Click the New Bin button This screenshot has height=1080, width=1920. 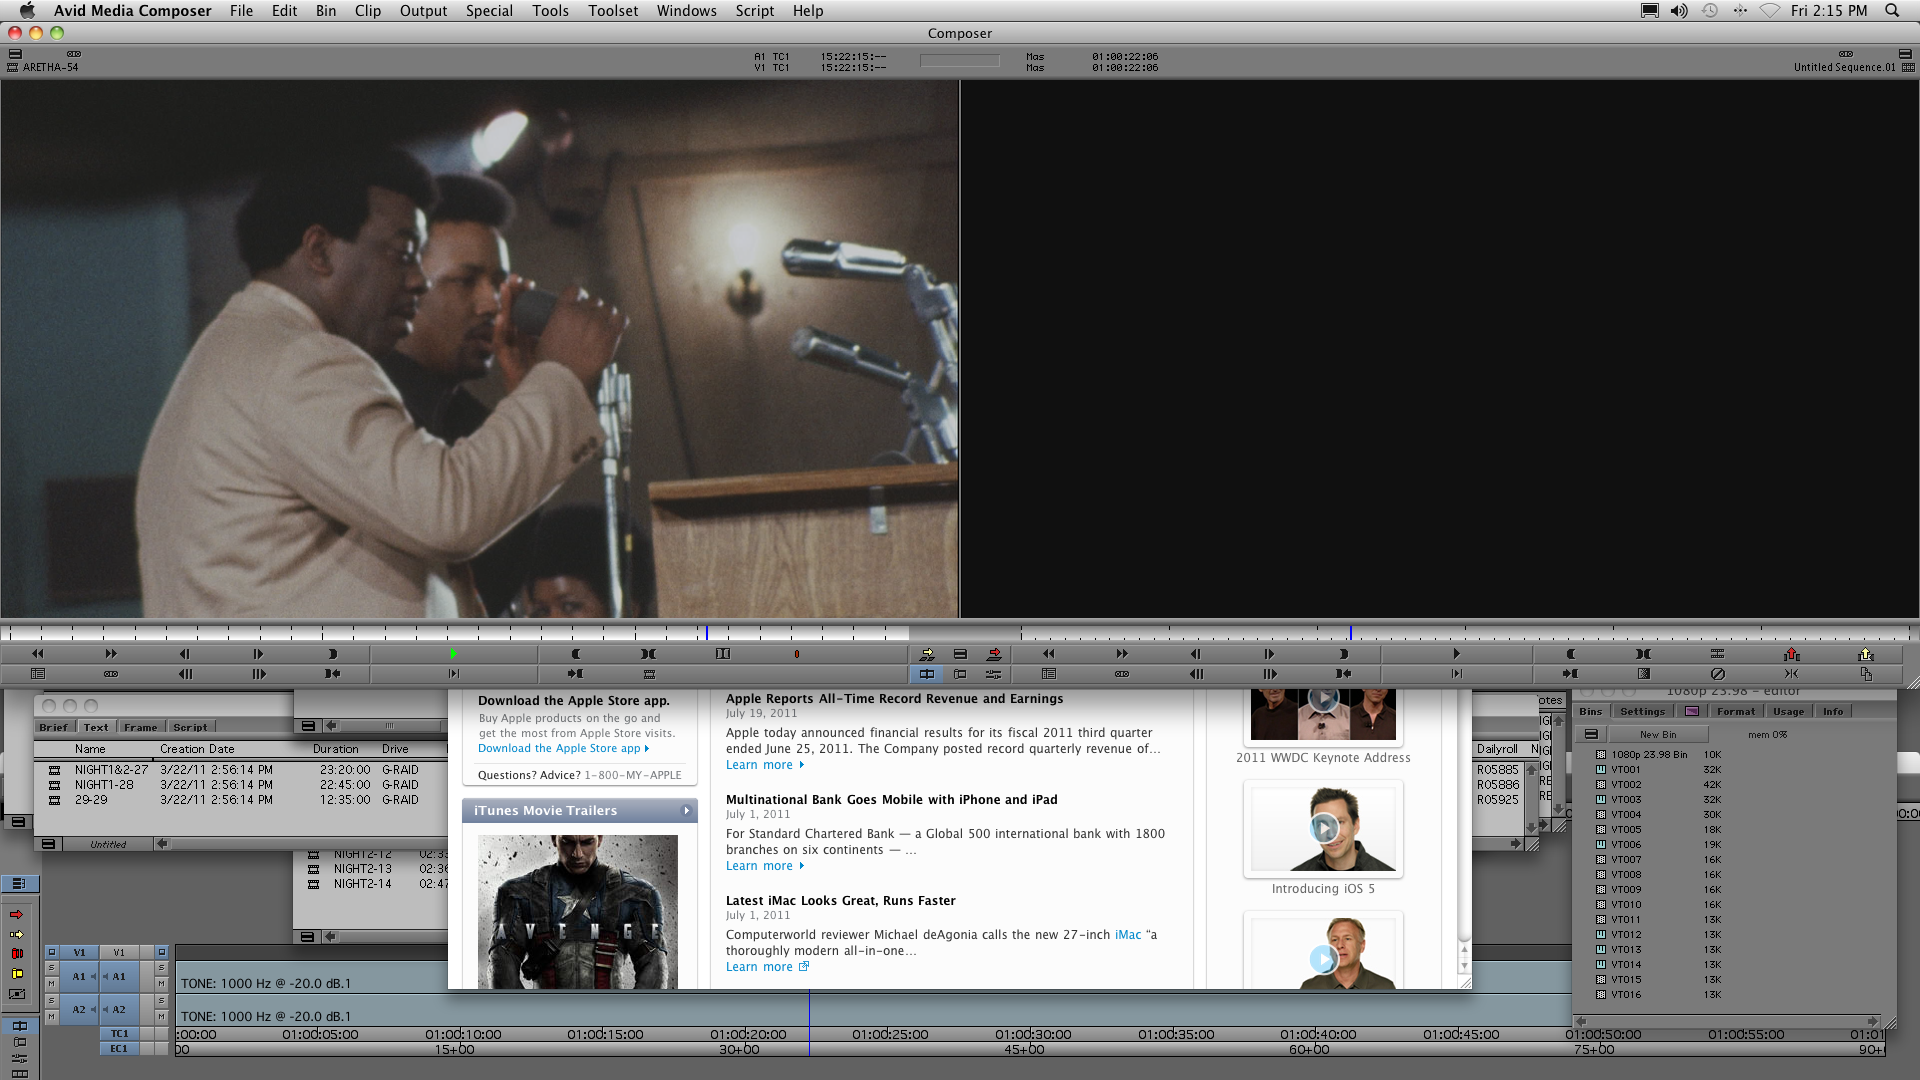tap(1658, 734)
